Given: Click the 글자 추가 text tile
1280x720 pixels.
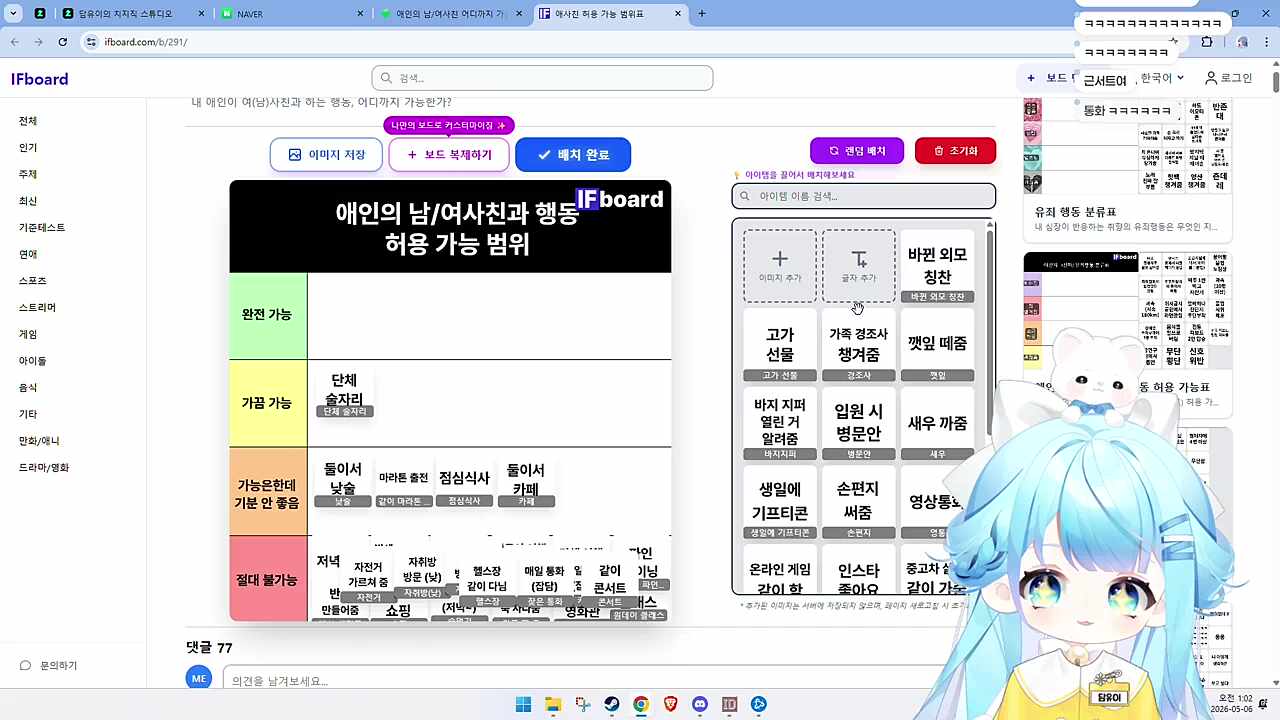Looking at the screenshot, I should (858, 266).
